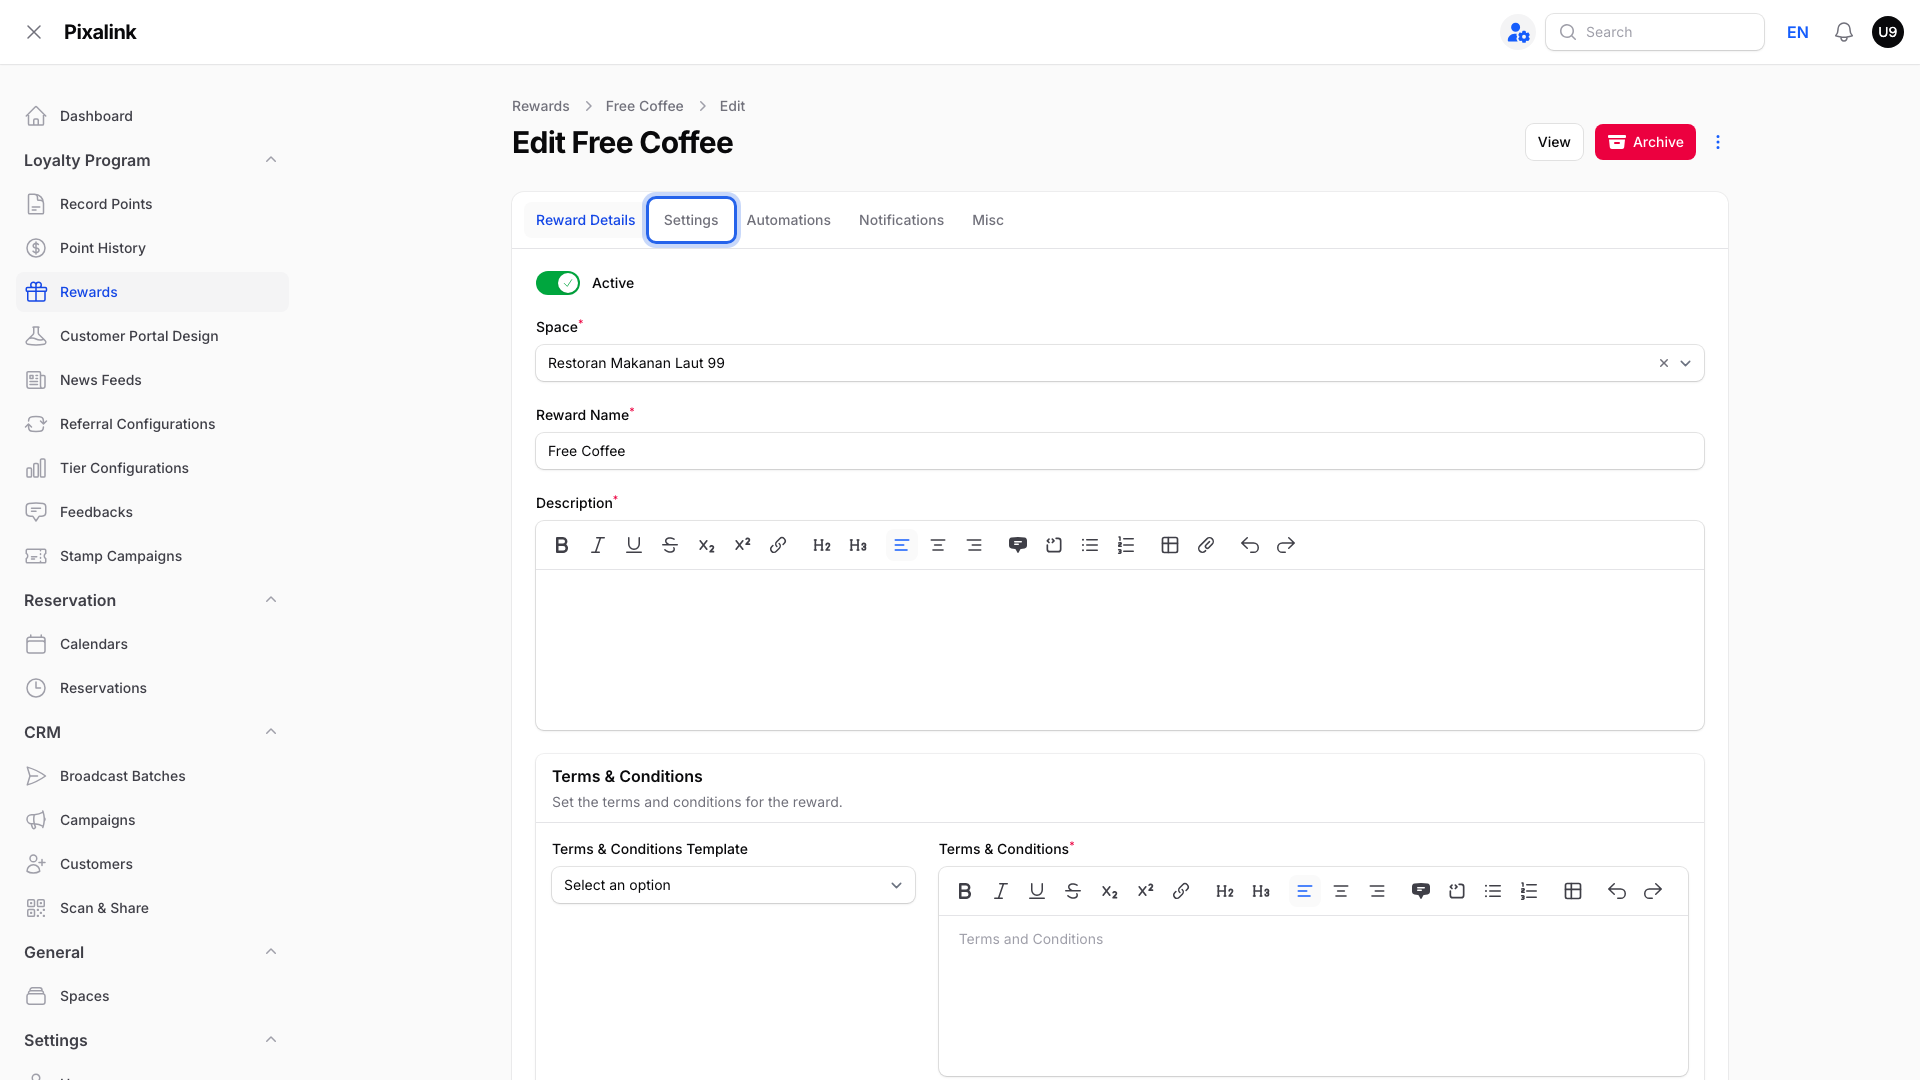Screen dimensions: 1920x1080
Task: Insert blockquote in Description editor
Action: [x=1018, y=545]
